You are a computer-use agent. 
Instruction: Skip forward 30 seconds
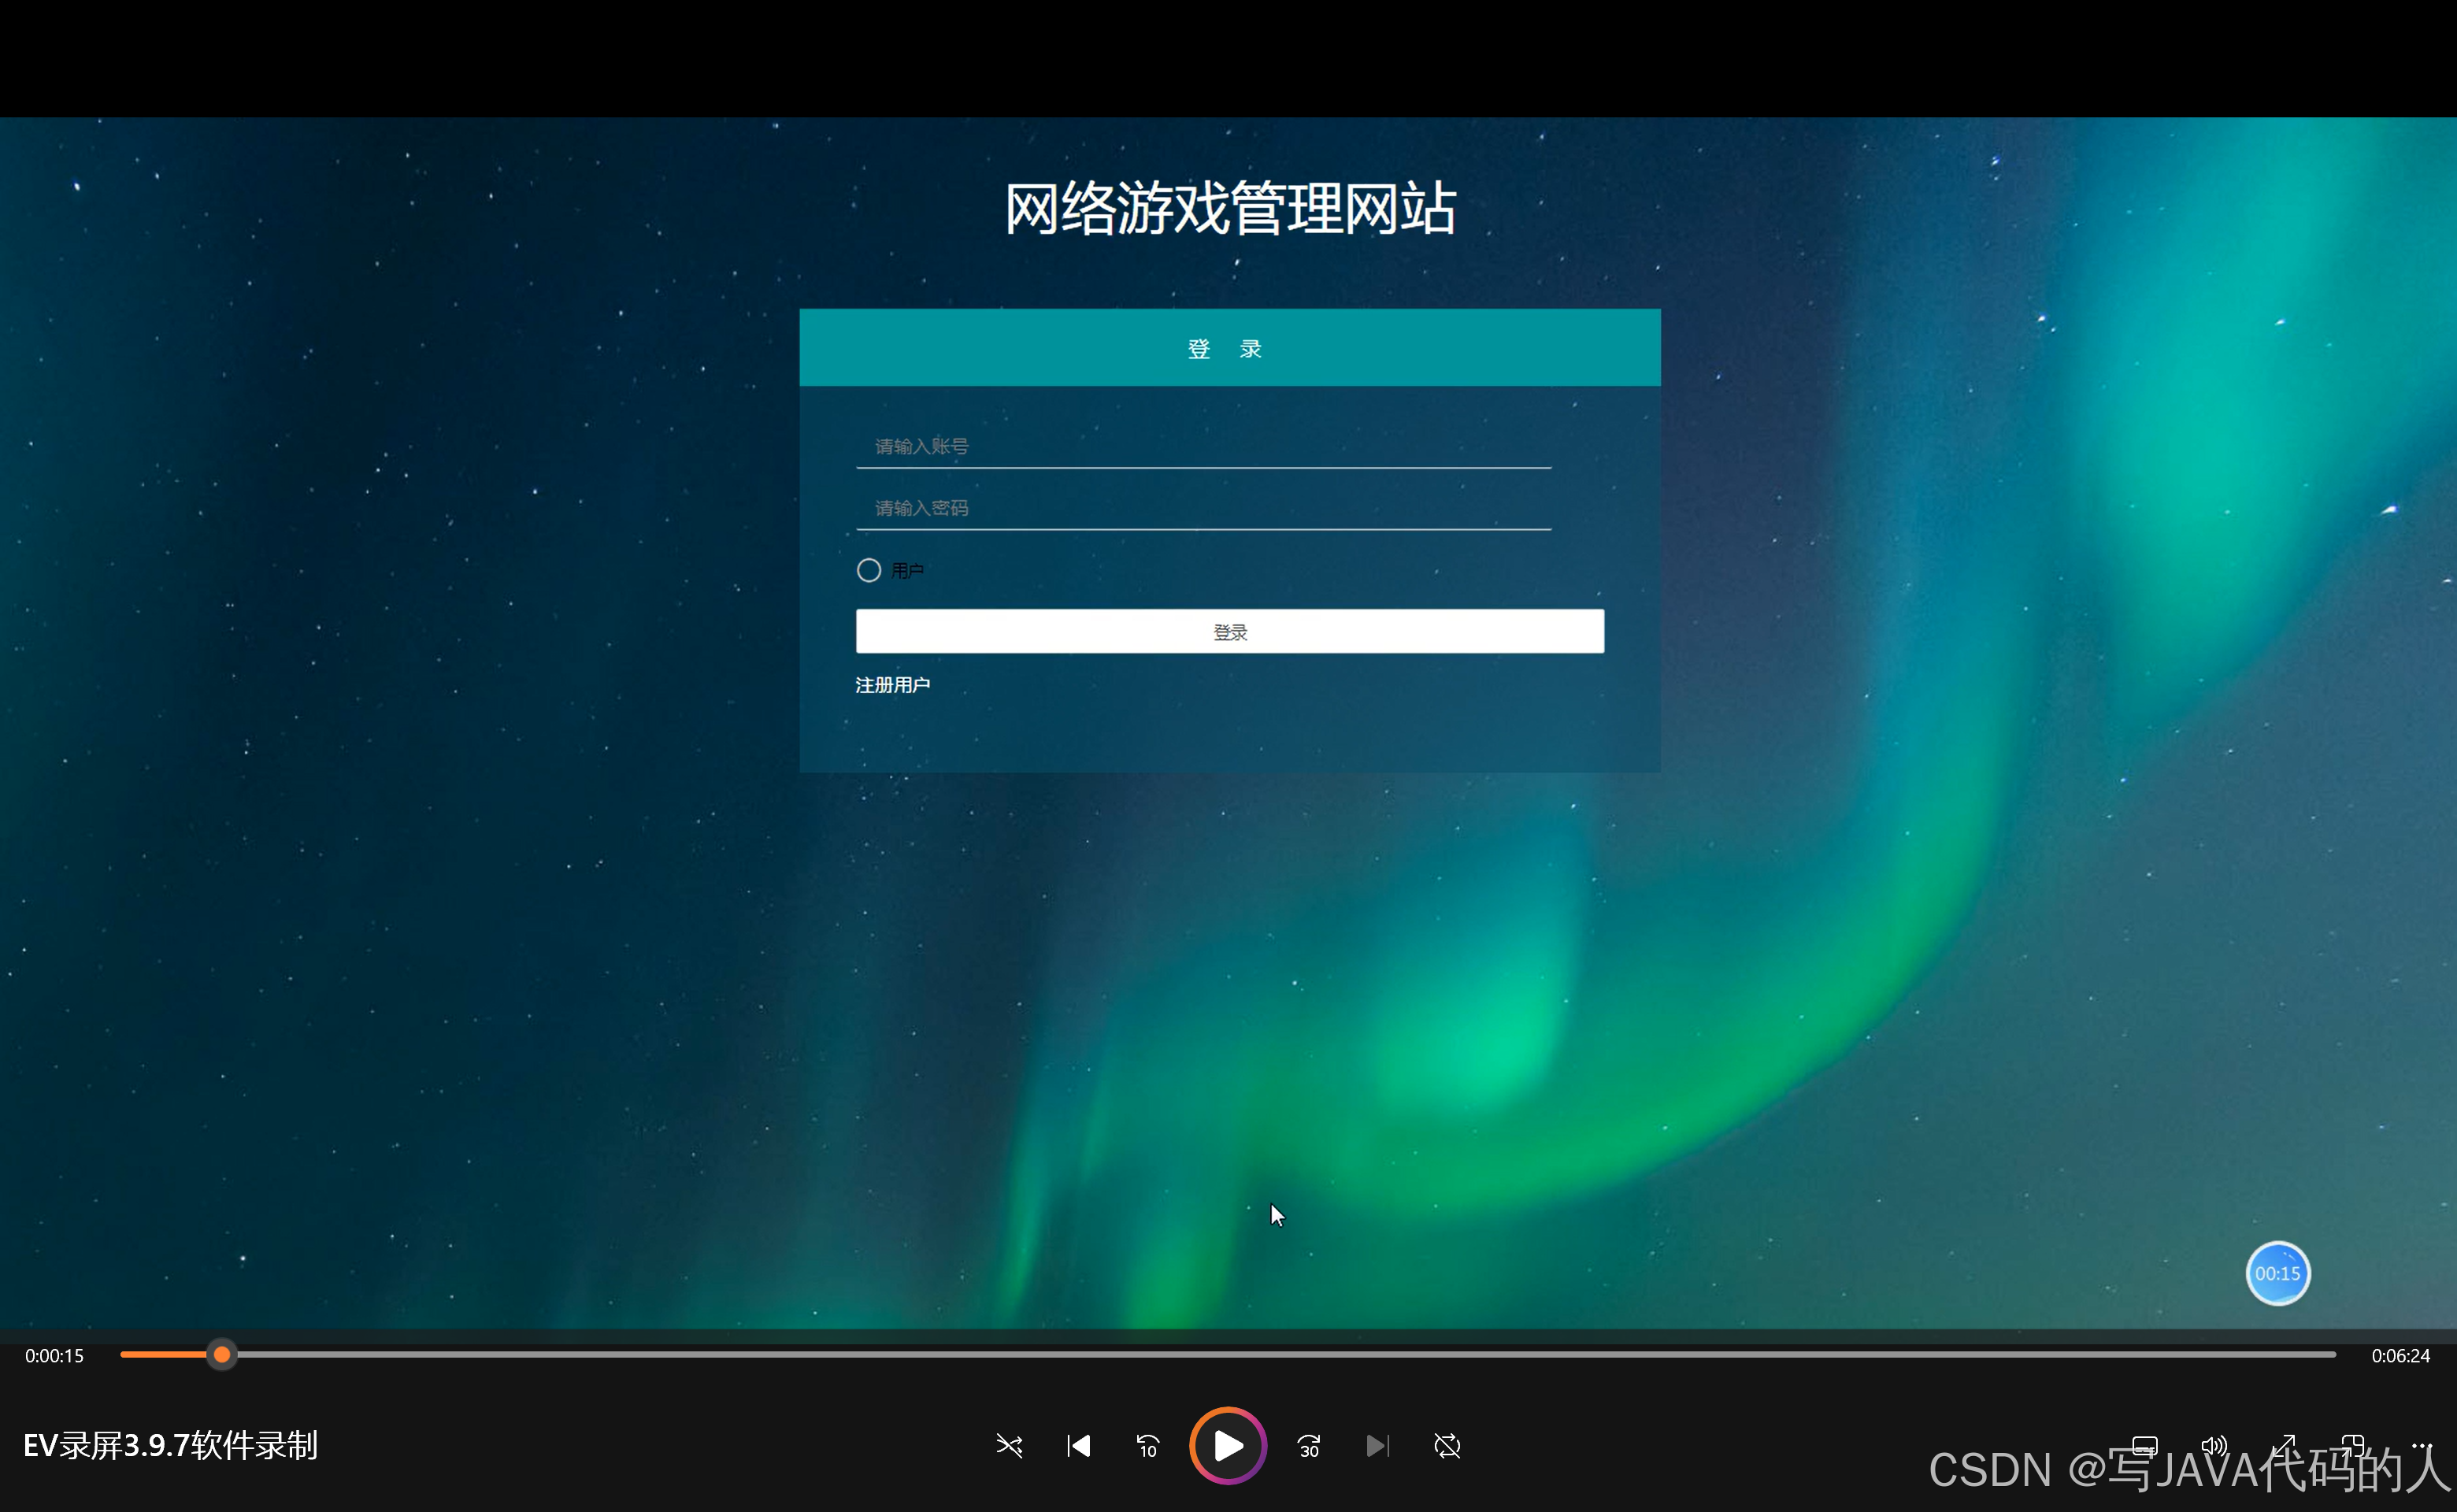point(1309,1445)
